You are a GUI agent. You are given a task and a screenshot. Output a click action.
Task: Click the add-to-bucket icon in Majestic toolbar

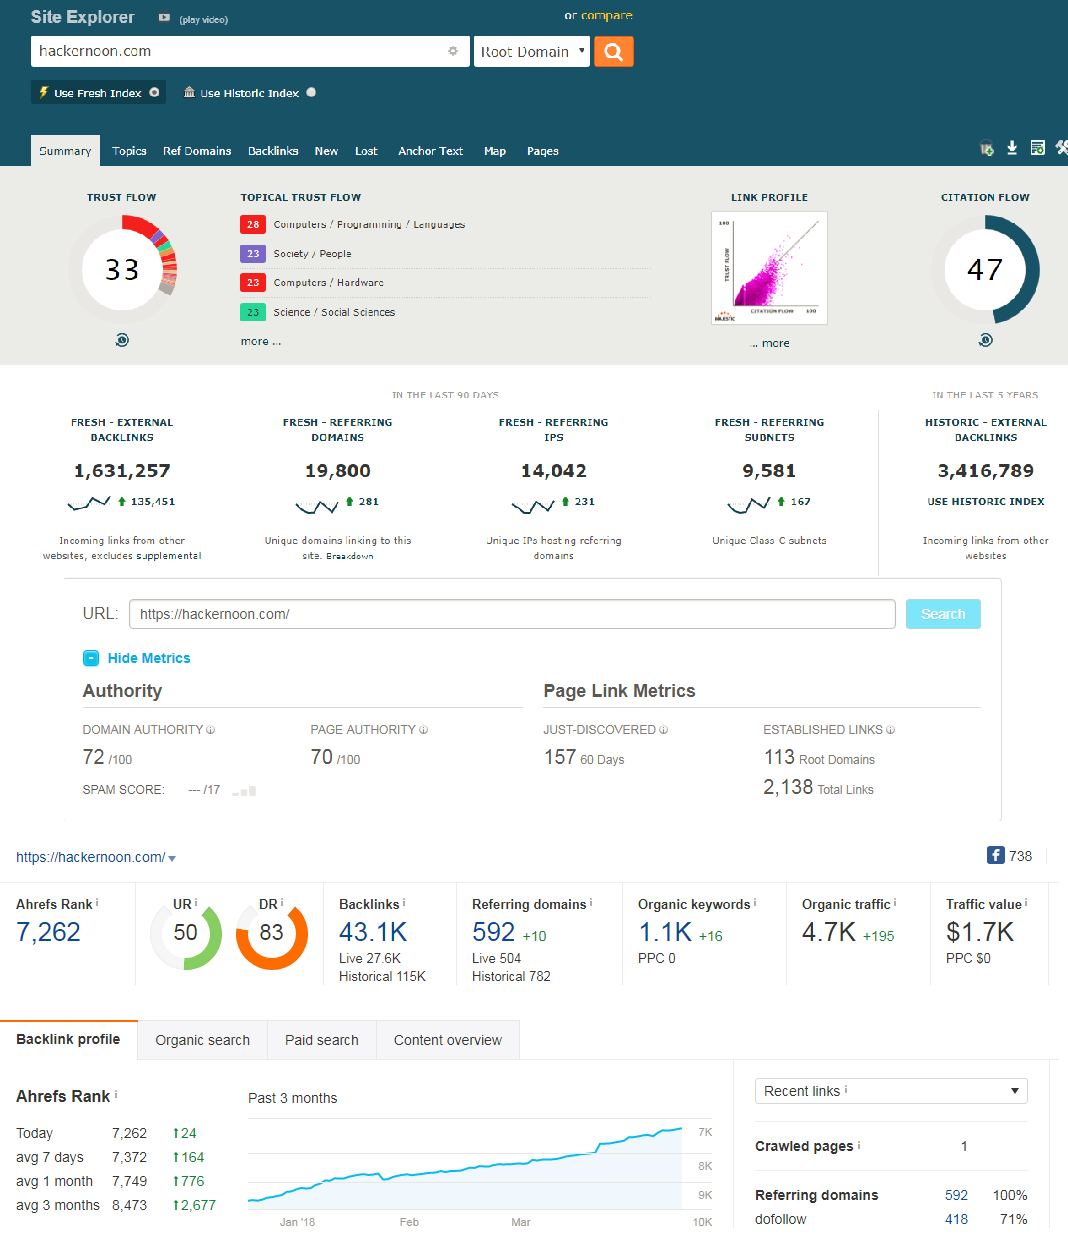pos(987,149)
